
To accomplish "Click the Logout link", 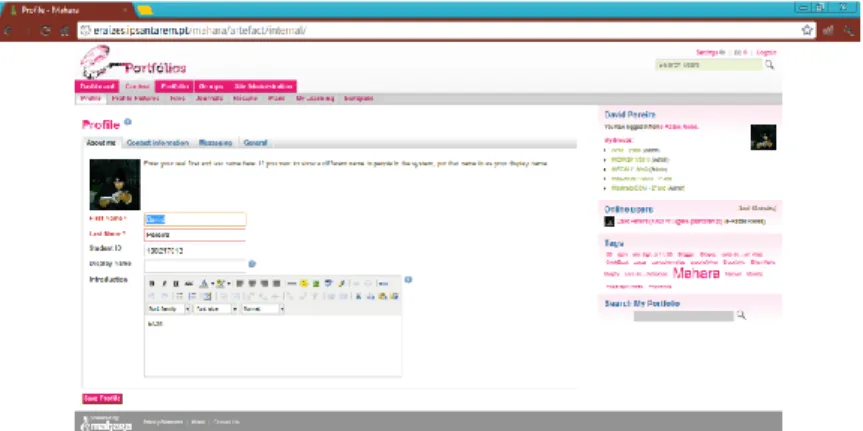I will [x=766, y=53].
